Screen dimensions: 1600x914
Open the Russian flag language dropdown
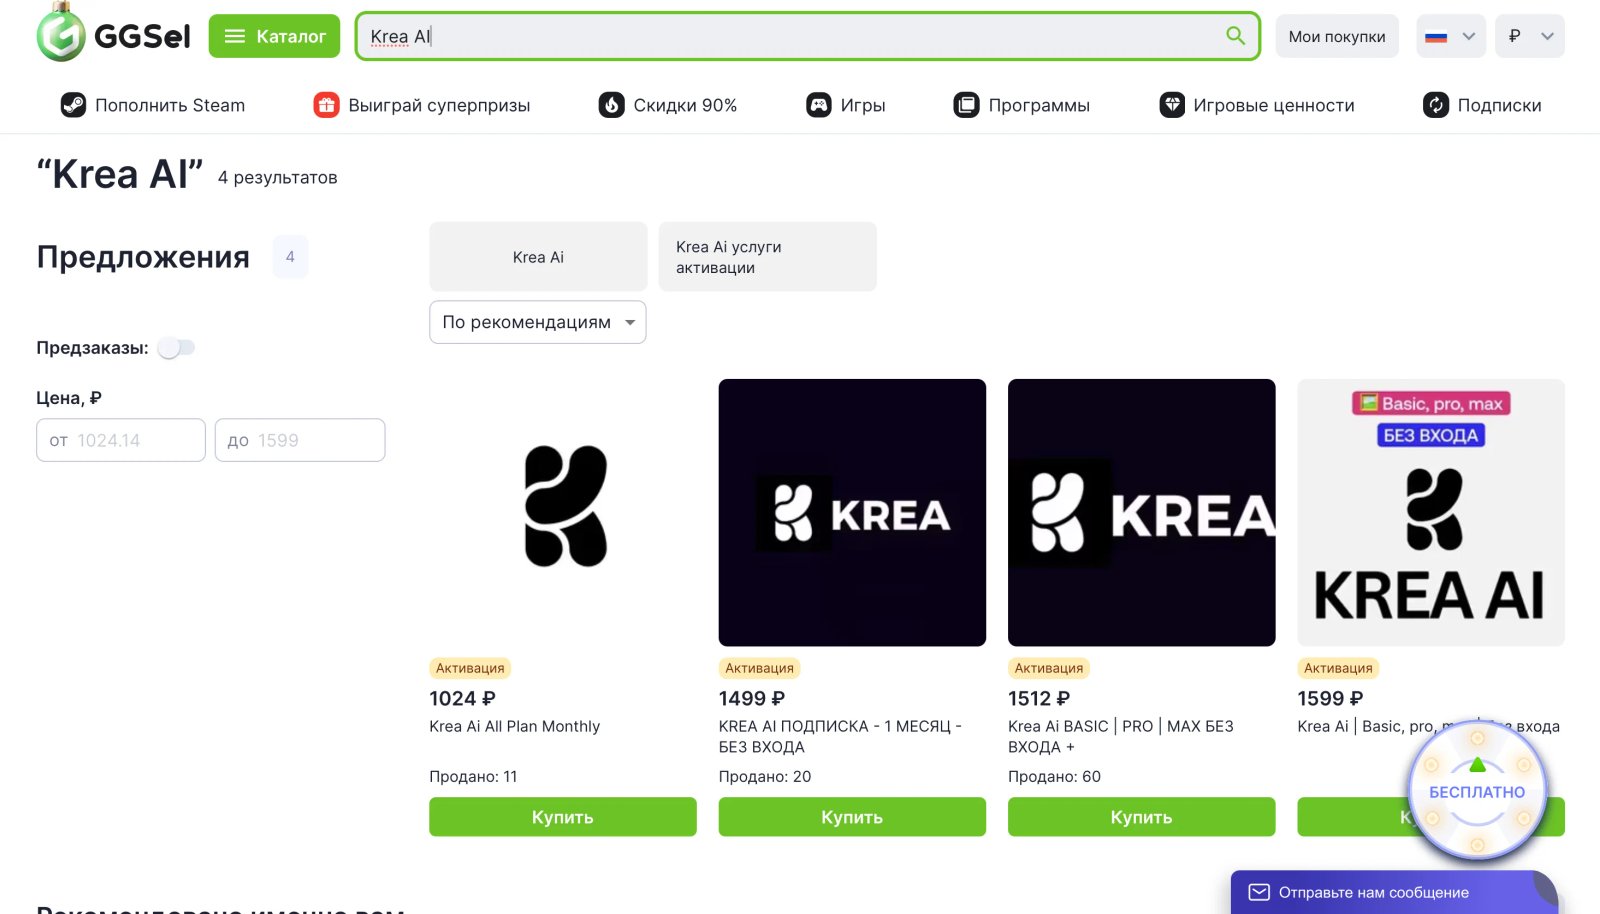(x=1450, y=36)
